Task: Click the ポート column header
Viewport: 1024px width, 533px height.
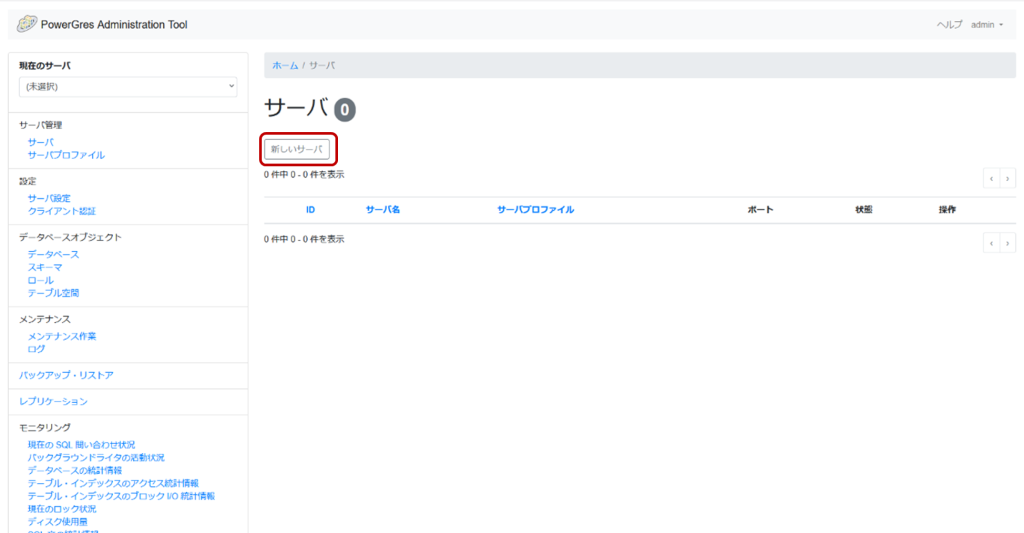Action: coord(760,210)
